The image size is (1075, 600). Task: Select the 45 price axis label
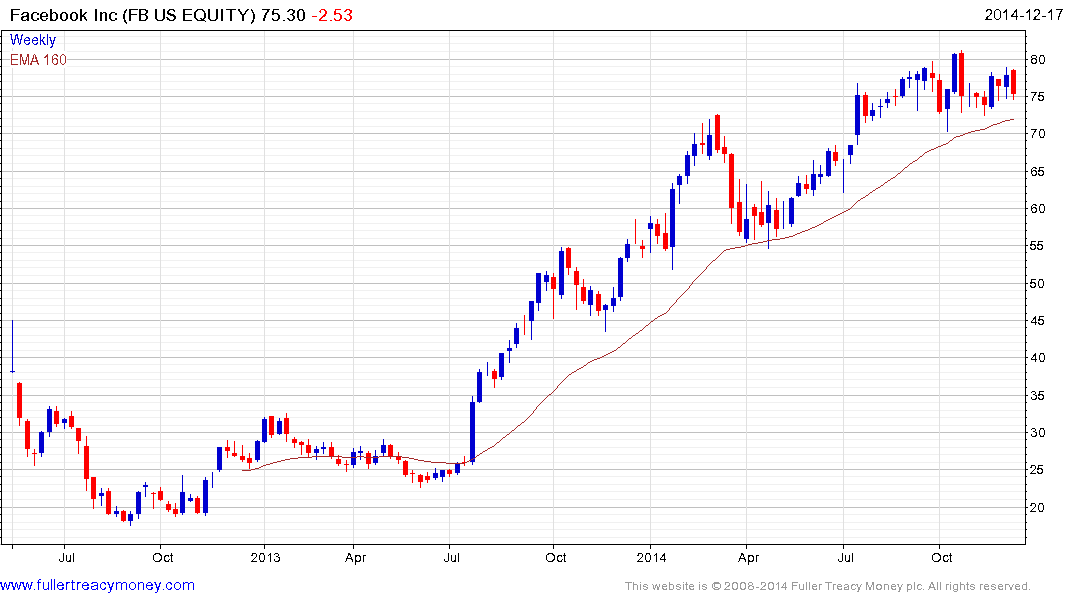(x=1038, y=320)
